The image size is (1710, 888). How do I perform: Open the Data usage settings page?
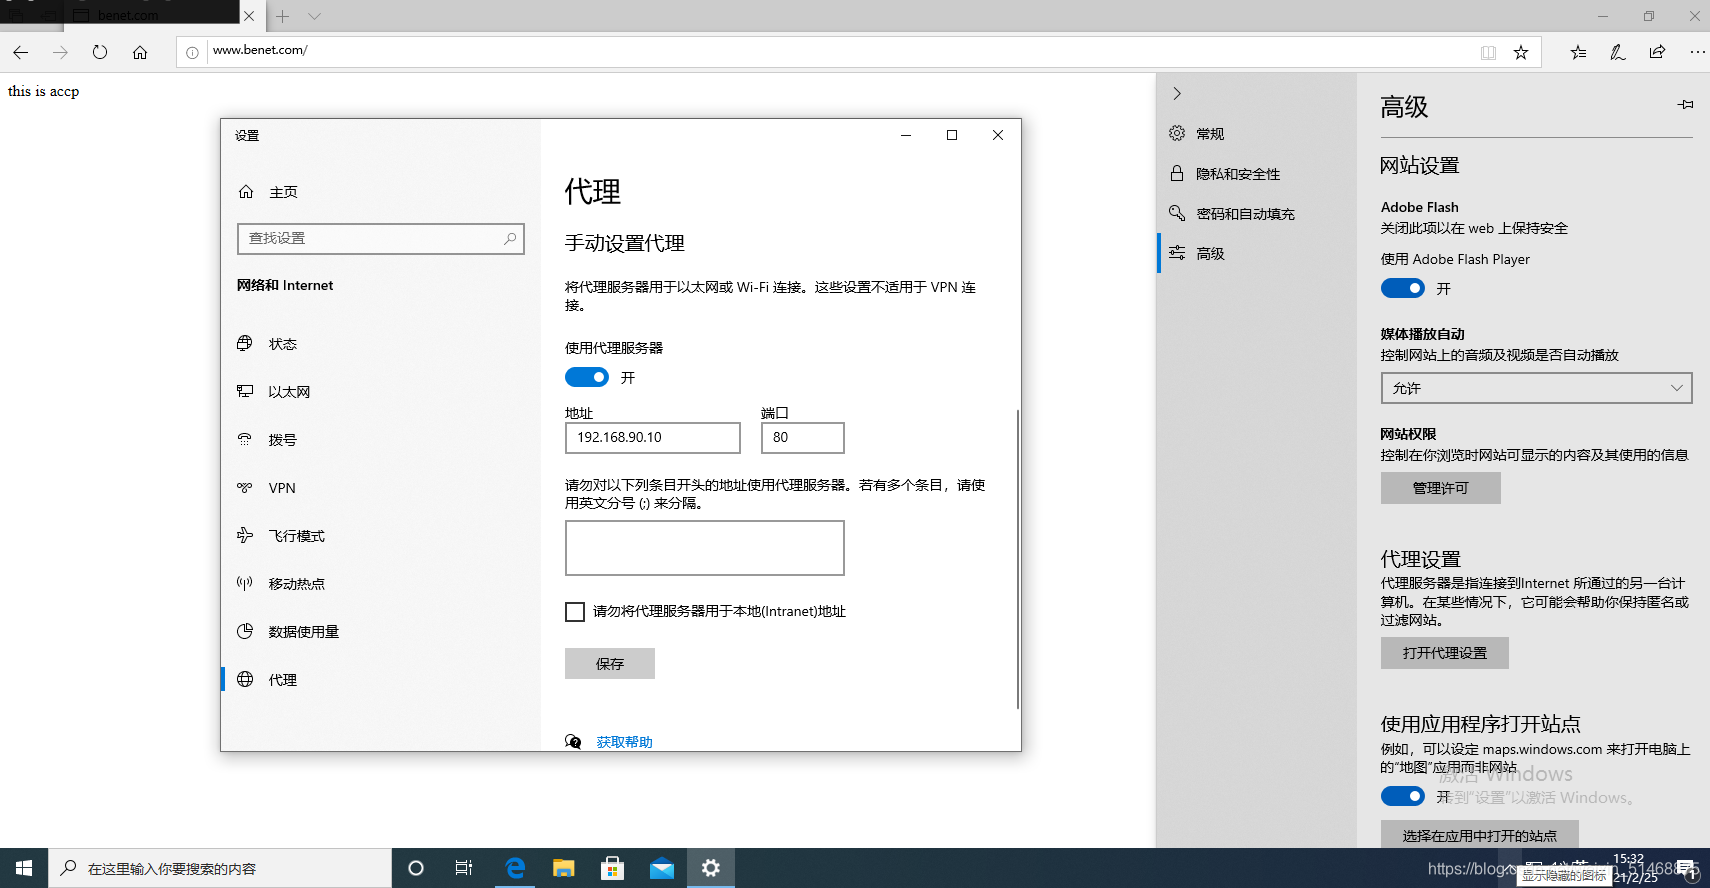pyautogui.click(x=380, y=632)
